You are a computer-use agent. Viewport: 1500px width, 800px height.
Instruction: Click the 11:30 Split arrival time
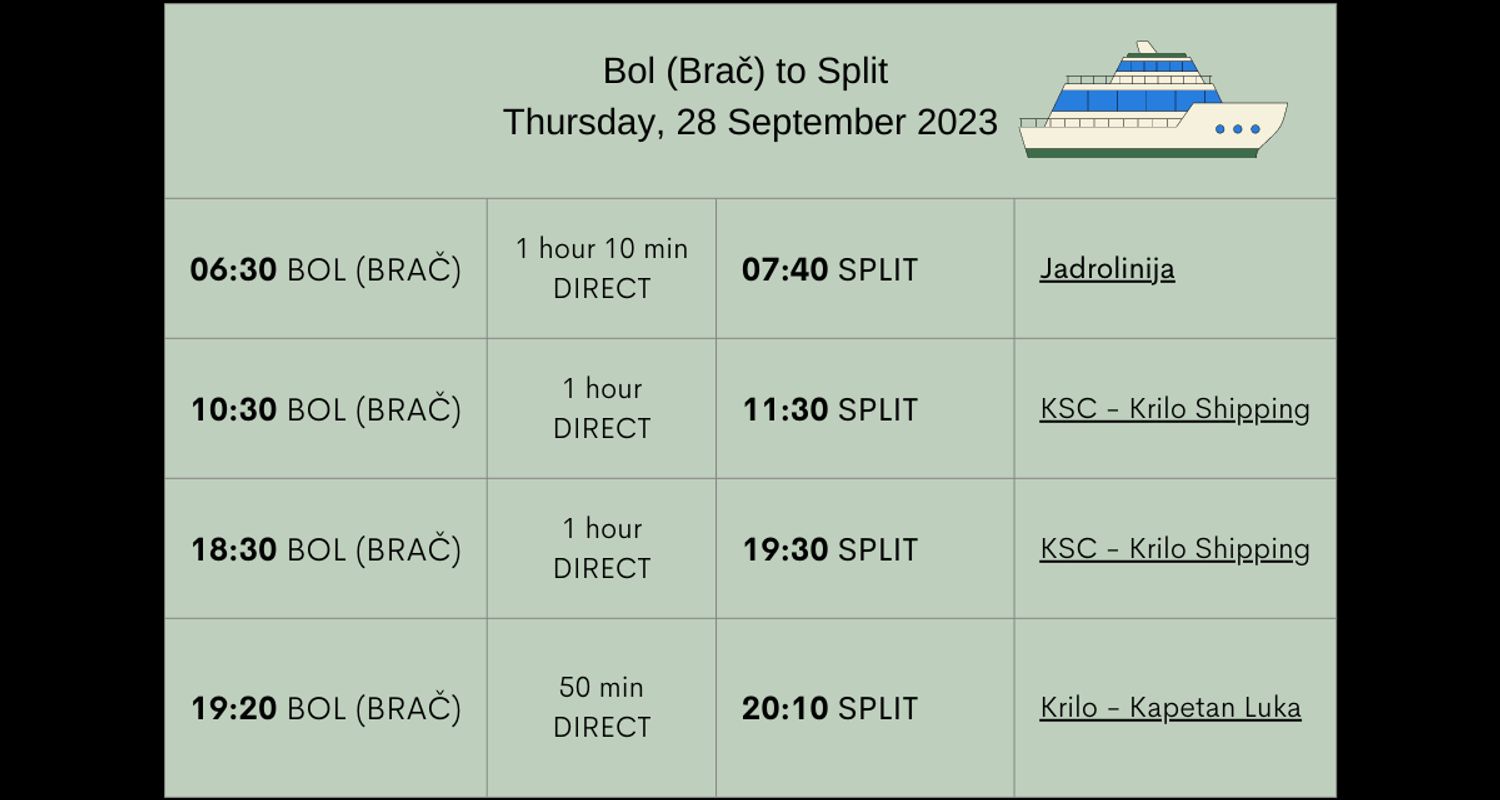point(829,410)
